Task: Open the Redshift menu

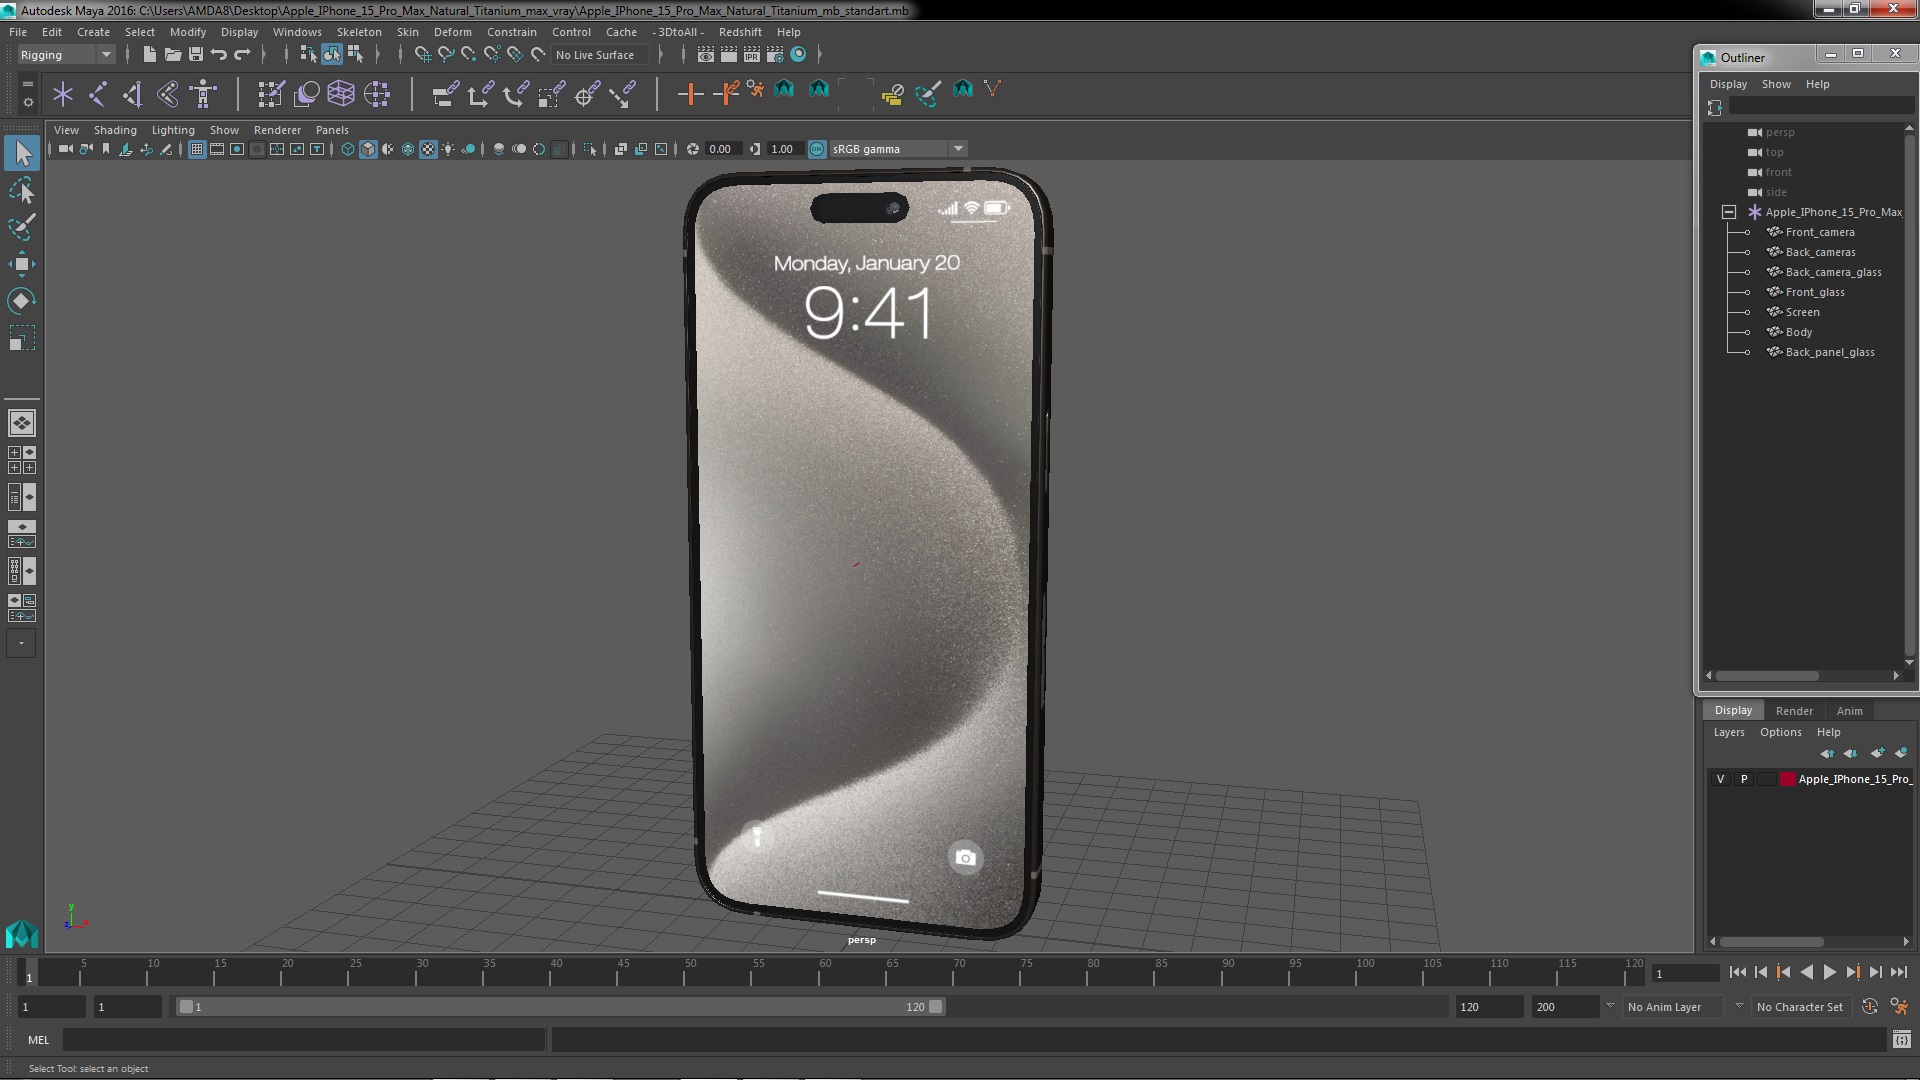Action: point(740,32)
